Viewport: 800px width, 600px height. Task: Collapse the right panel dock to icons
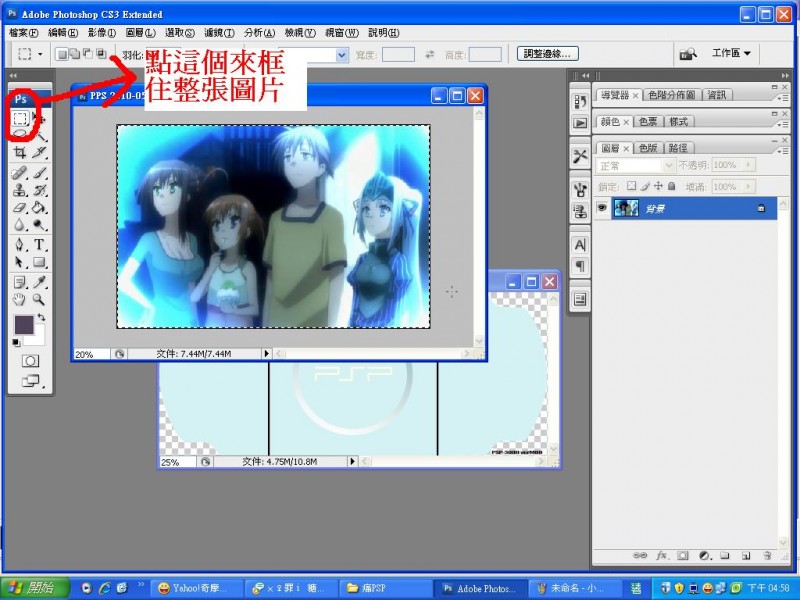(785, 76)
